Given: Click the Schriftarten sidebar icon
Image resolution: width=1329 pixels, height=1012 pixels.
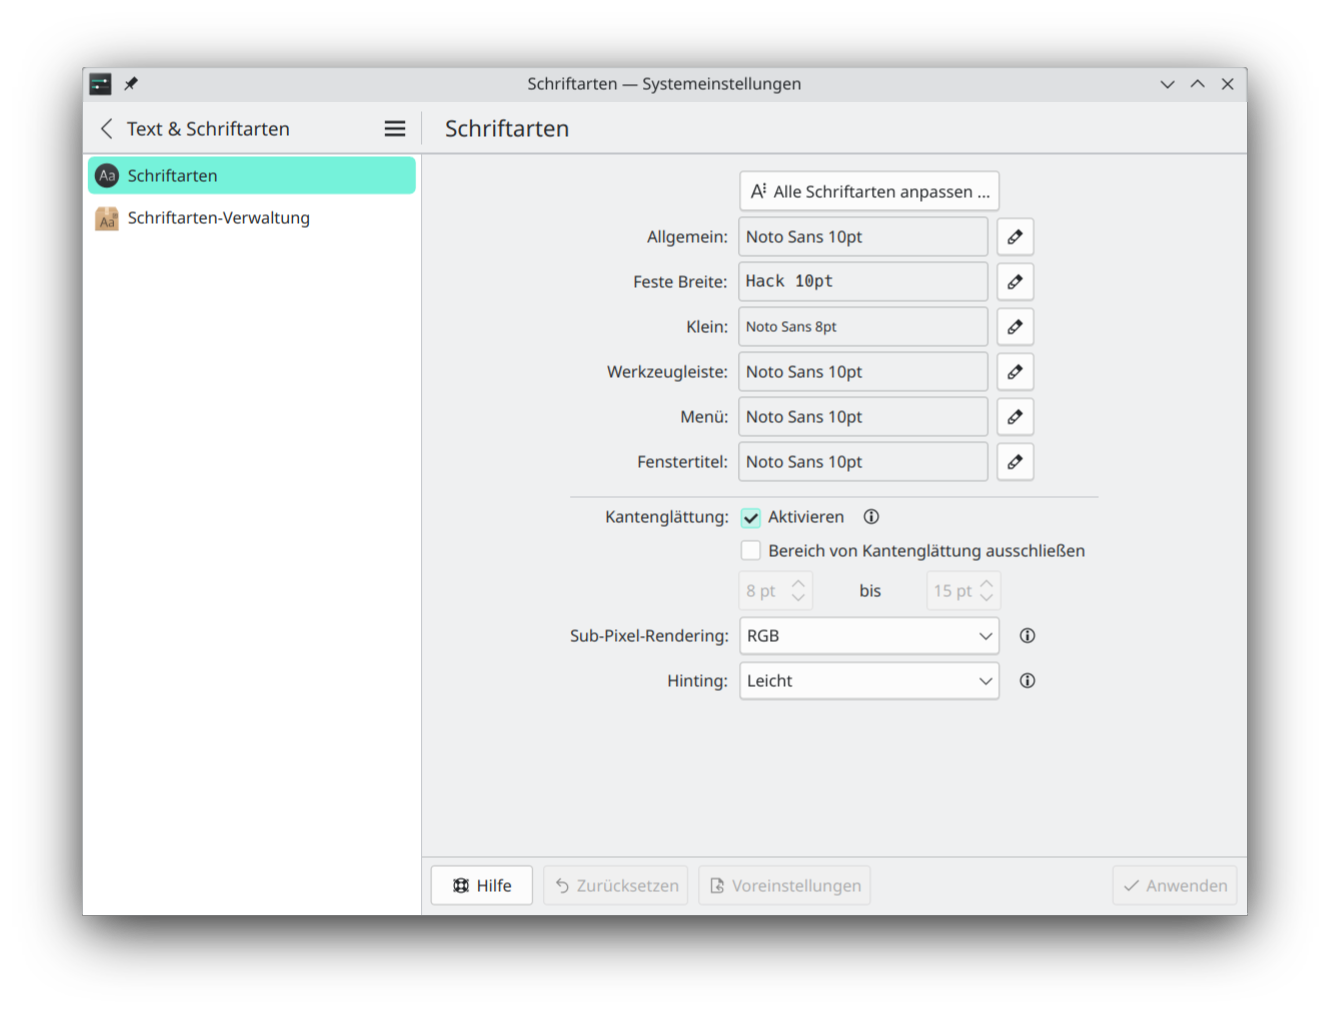Looking at the screenshot, I should click(107, 176).
